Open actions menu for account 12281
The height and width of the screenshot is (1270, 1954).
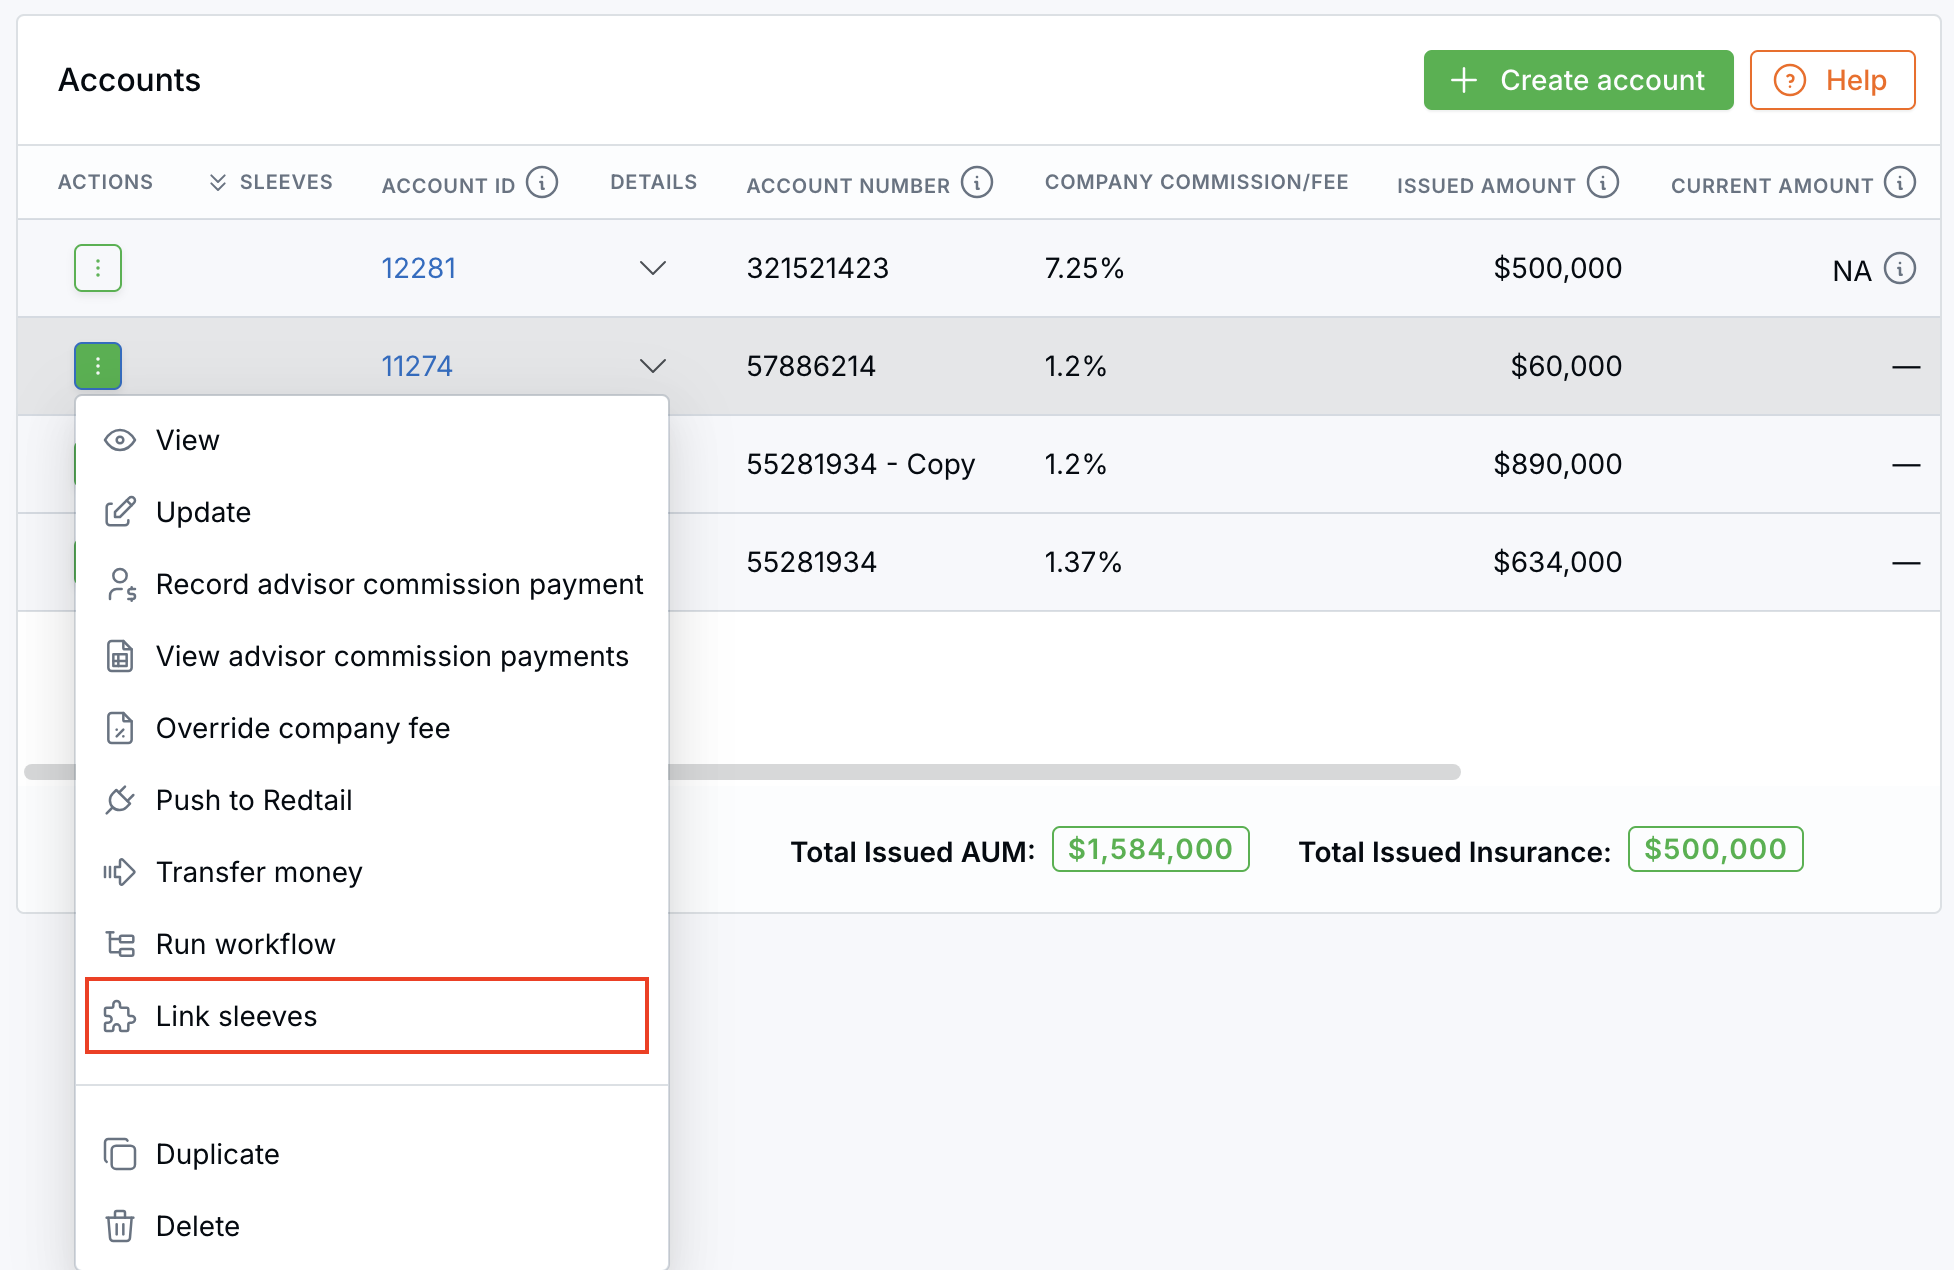[98, 268]
